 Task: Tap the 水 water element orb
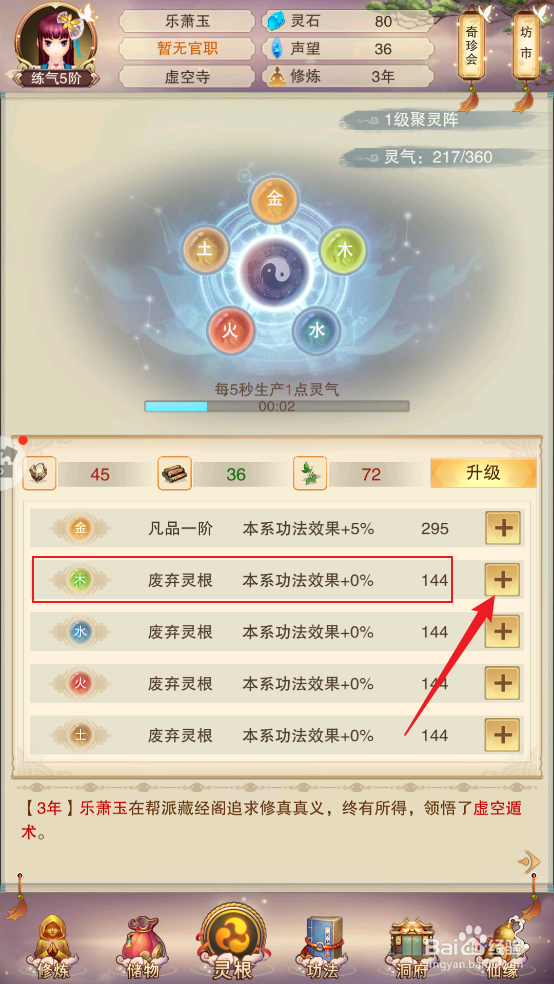point(316,331)
